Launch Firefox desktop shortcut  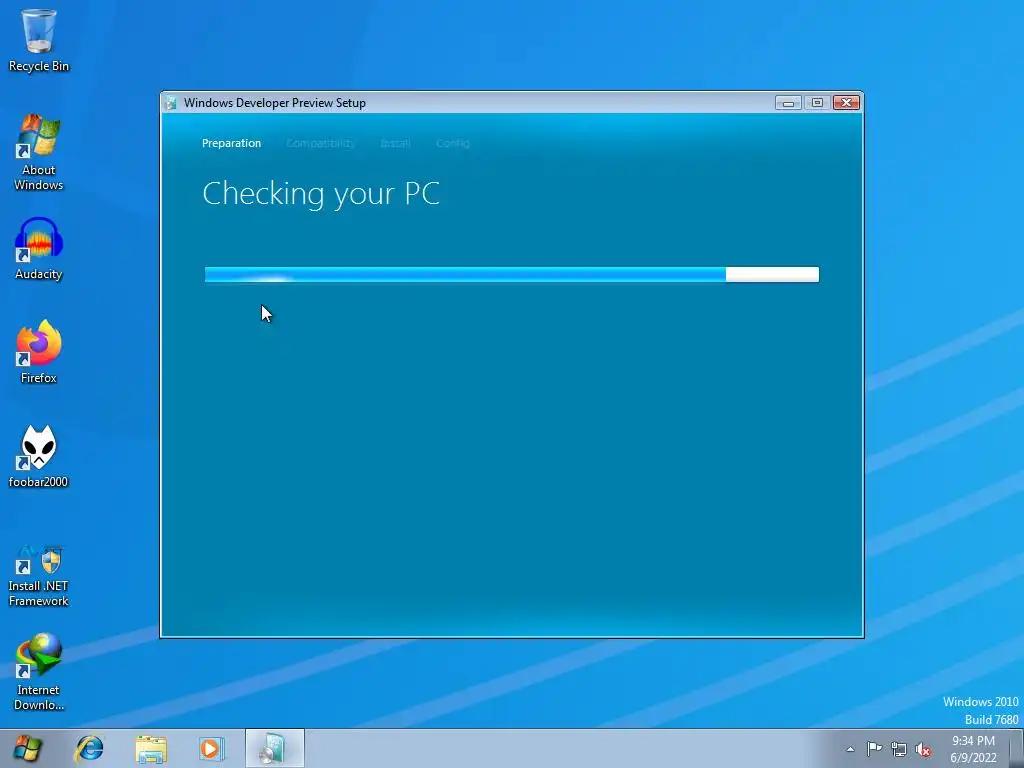point(39,352)
